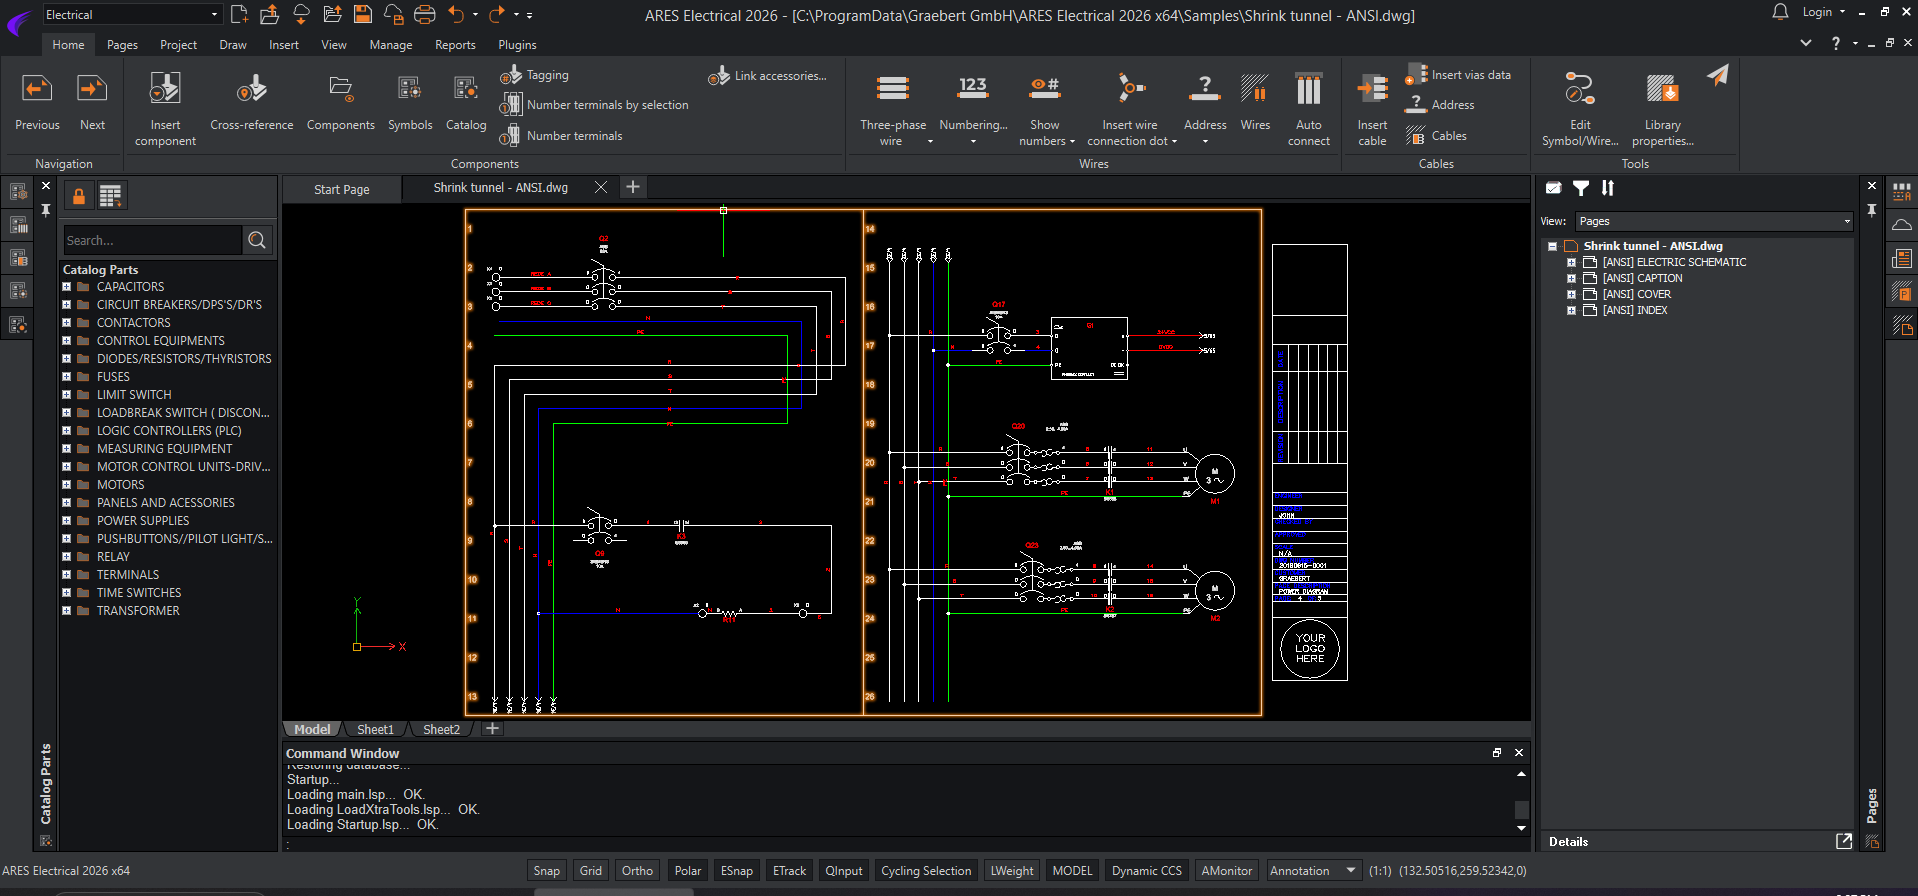Open the Manage ribbon tab
Viewport: 1918px width, 896px height.
click(x=390, y=45)
